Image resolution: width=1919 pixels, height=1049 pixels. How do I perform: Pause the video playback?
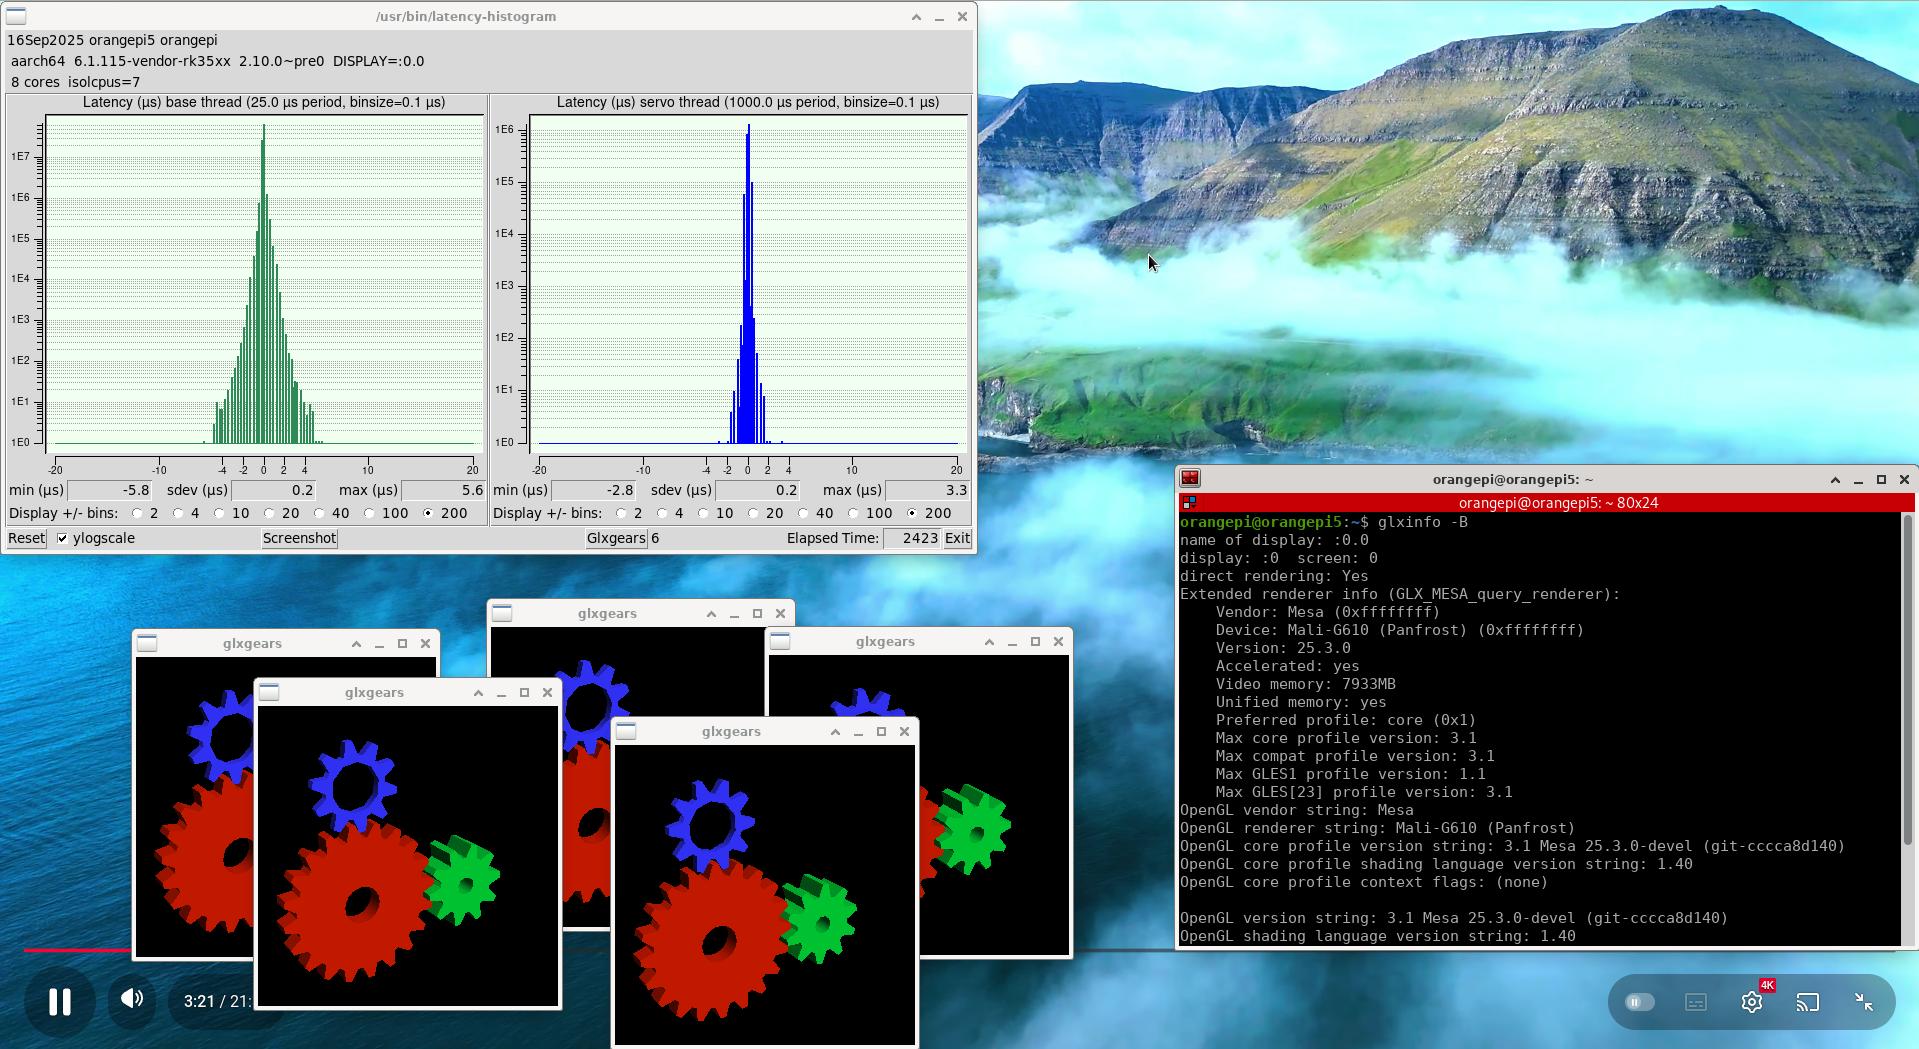click(x=60, y=1002)
